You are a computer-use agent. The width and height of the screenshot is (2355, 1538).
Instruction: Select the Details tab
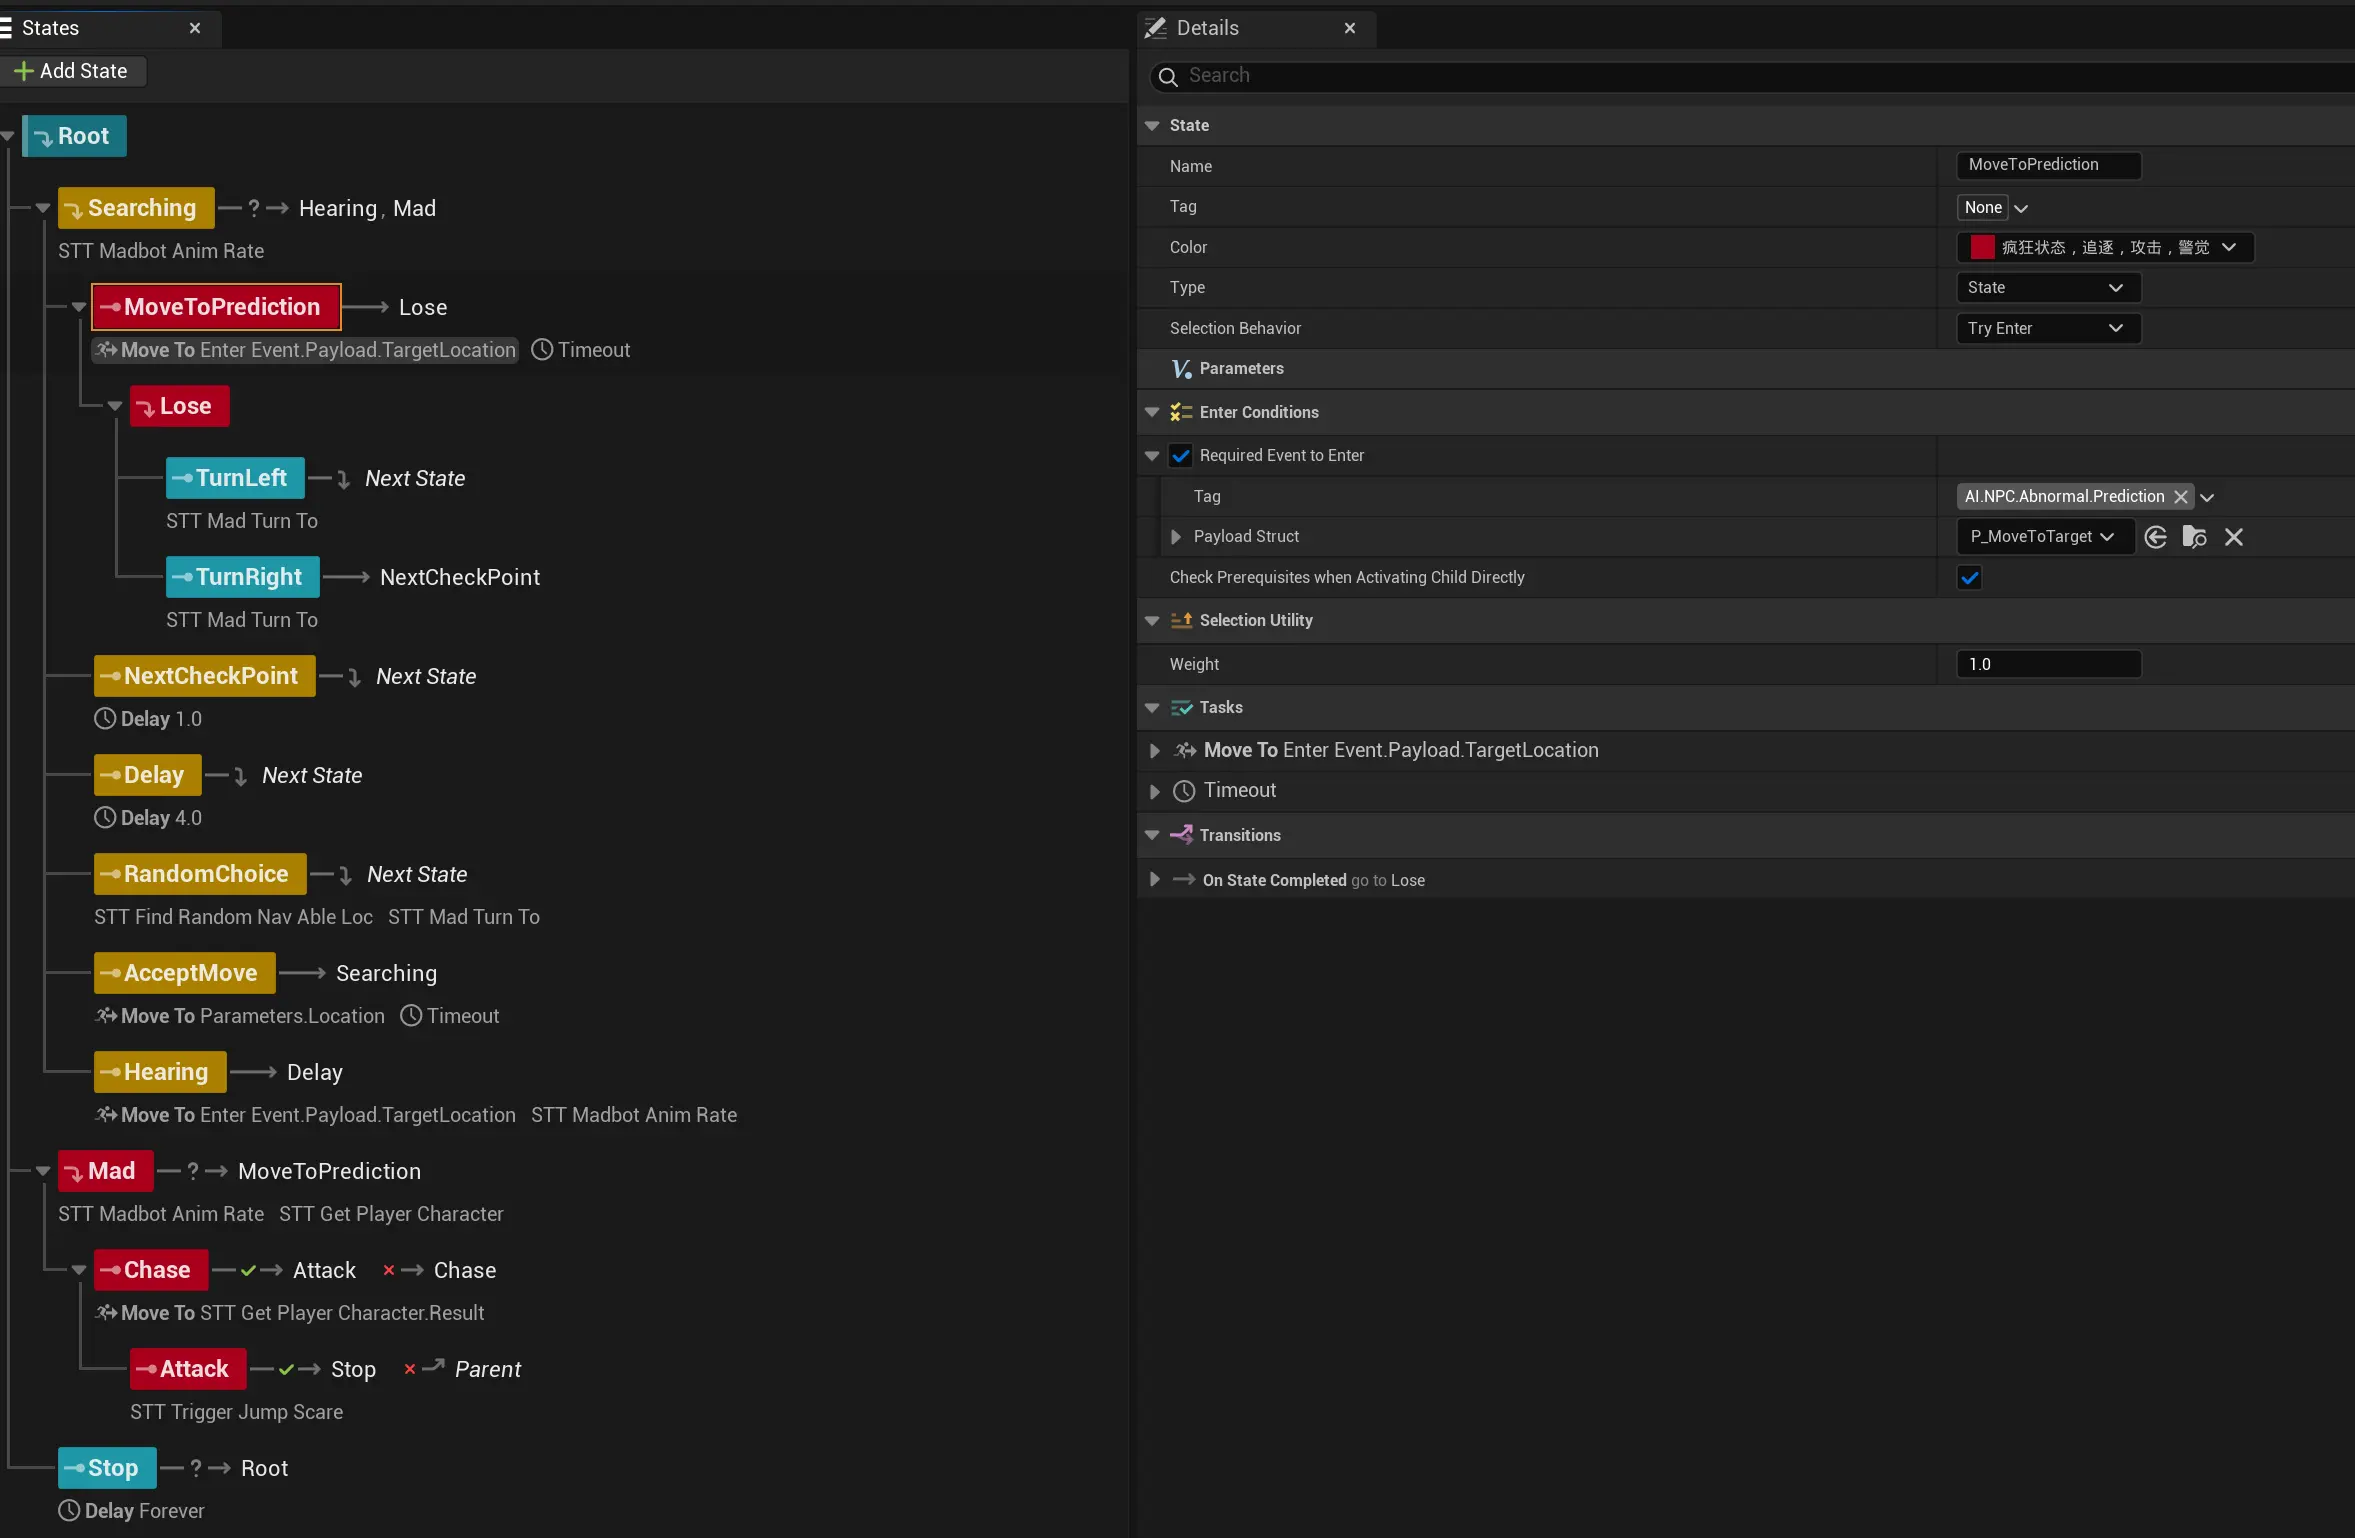pos(1207,28)
